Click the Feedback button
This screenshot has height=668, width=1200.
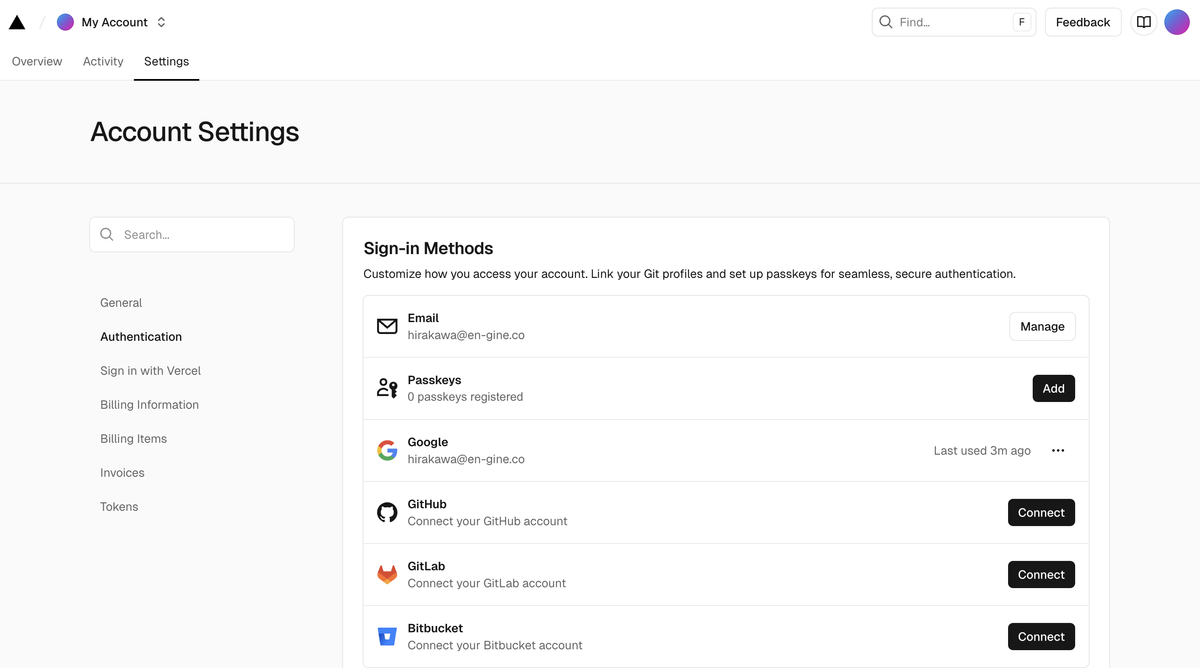tap(1082, 22)
